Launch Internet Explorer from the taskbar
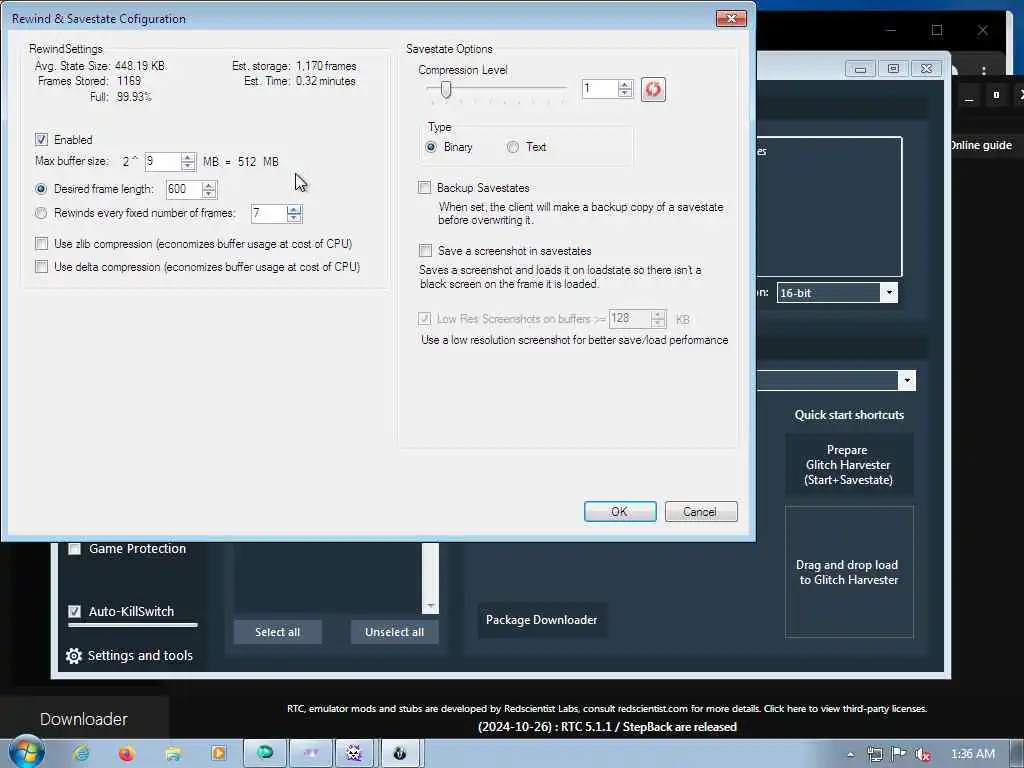Viewport: 1024px width, 768px height. pos(82,754)
